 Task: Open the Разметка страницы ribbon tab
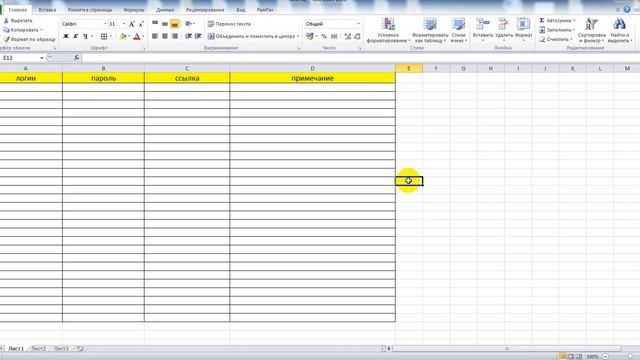point(90,10)
